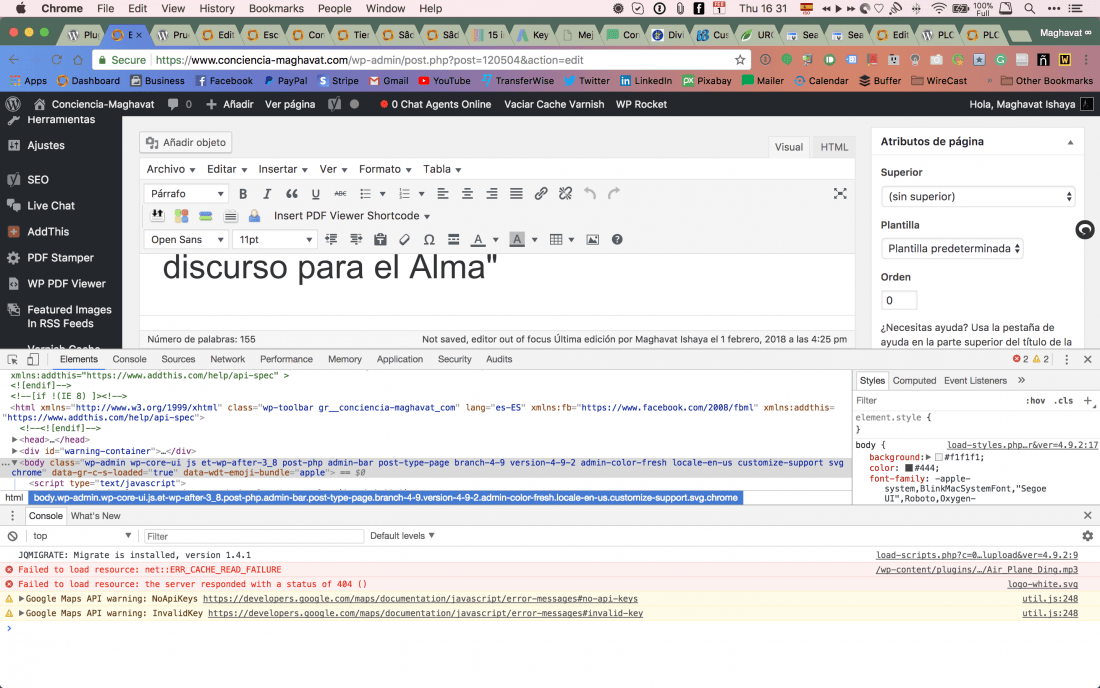Viewport: 1100px width, 688px height.
Task: Paste as plain text
Action: pyautogui.click(x=380, y=240)
